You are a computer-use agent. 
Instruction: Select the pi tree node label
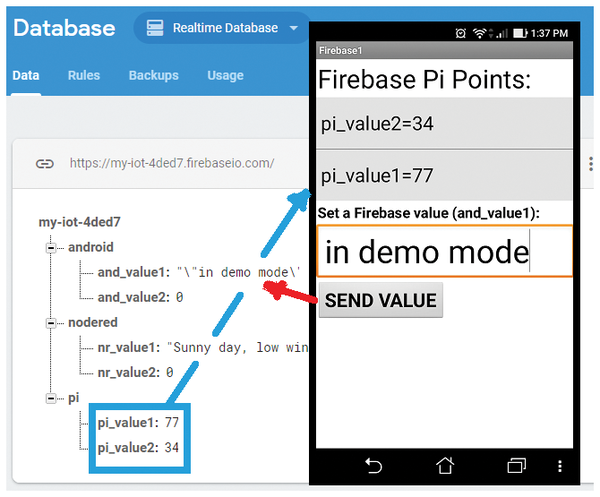(73, 398)
